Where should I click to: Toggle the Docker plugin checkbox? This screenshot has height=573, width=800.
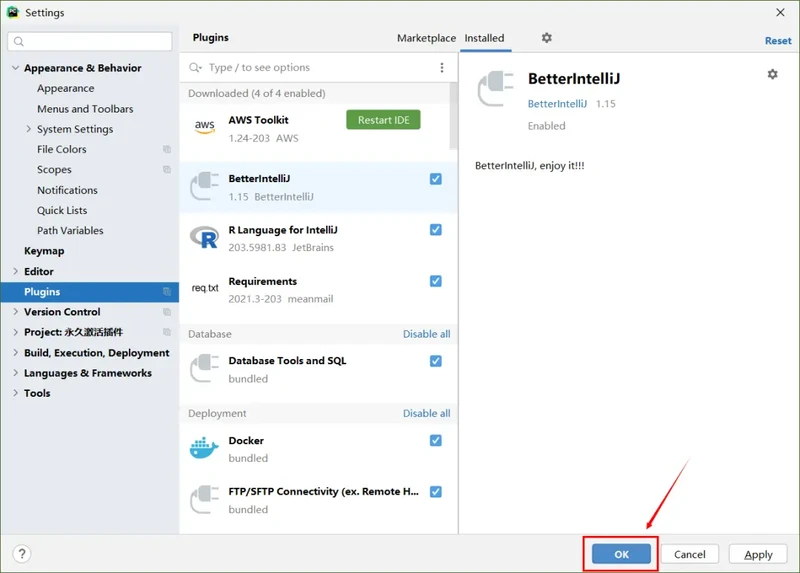coord(436,441)
